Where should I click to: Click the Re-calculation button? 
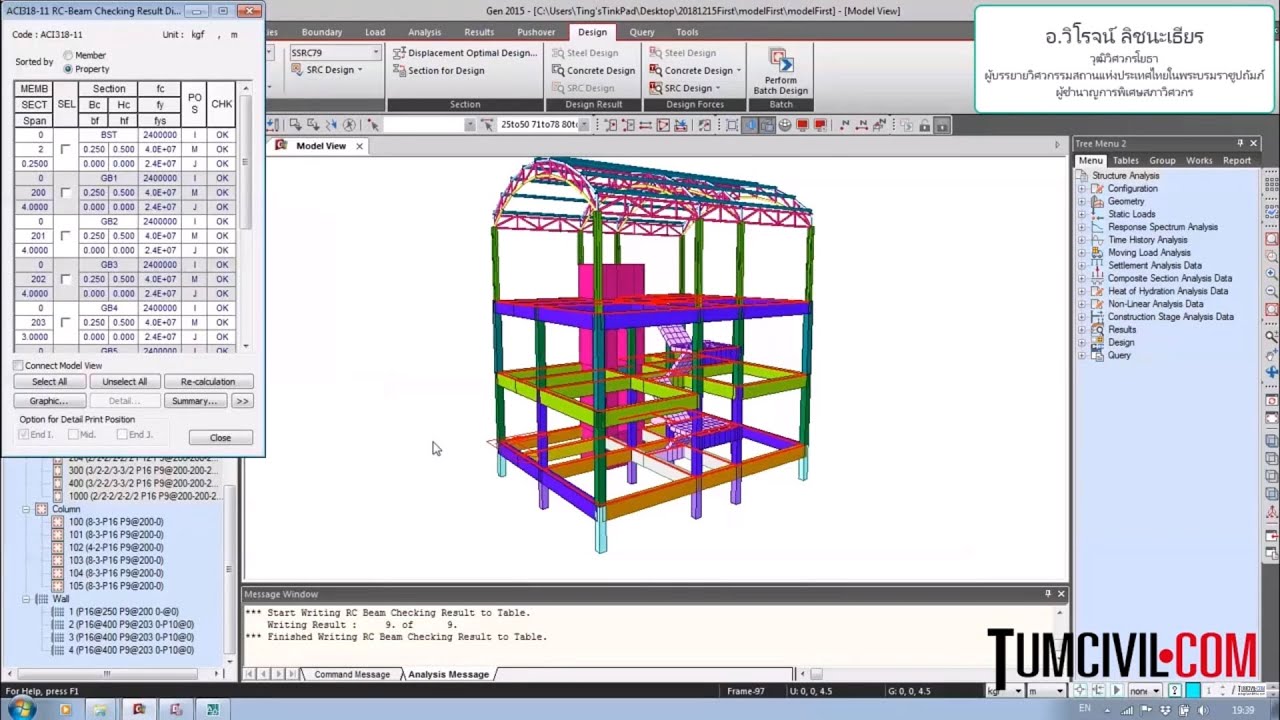click(x=208, y=382)
